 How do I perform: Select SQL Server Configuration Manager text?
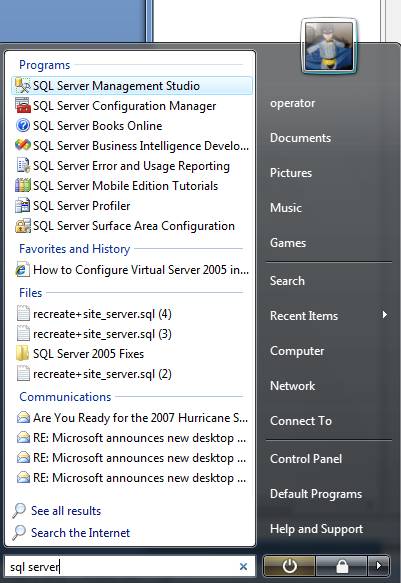124,106
